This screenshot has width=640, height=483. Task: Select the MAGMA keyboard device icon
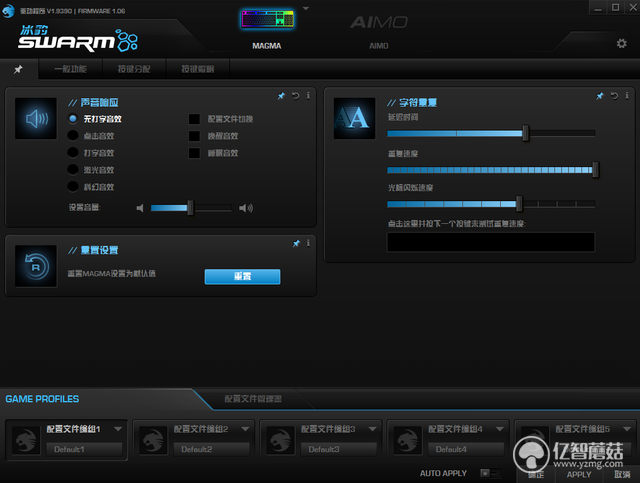coord(267,19)
